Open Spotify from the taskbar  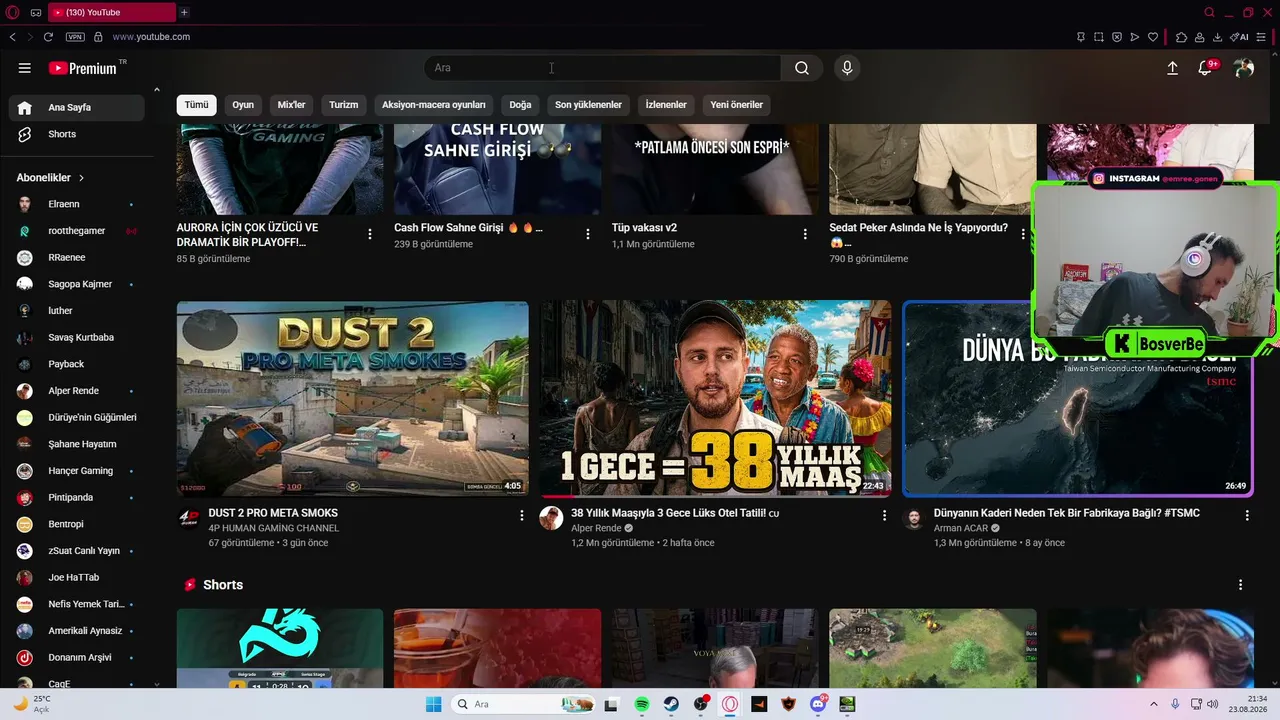pos(642,704)
